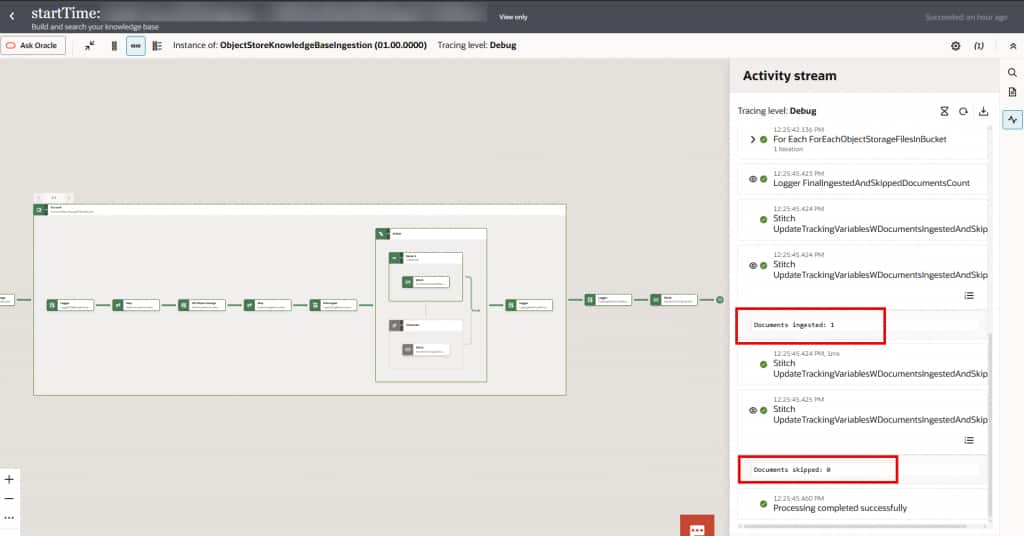This screenshot has height=536, width=1024.
Task: Expand the For Each ForEachObjectStorageFilesInBucket entry
Action: [x=753, y=139]
